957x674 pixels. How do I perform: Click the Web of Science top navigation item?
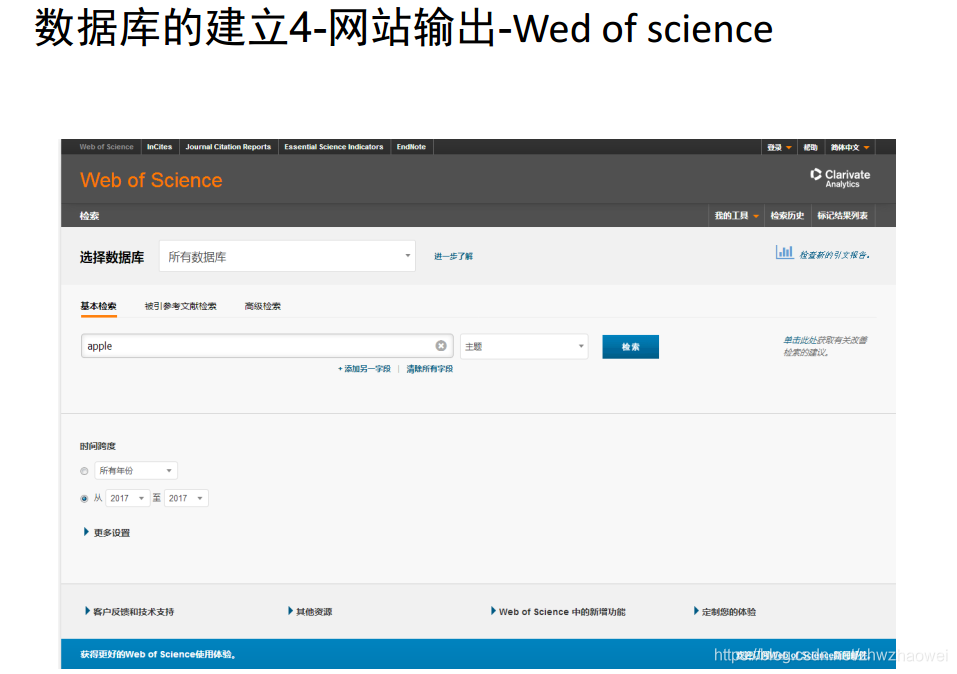tap(106, 147)
